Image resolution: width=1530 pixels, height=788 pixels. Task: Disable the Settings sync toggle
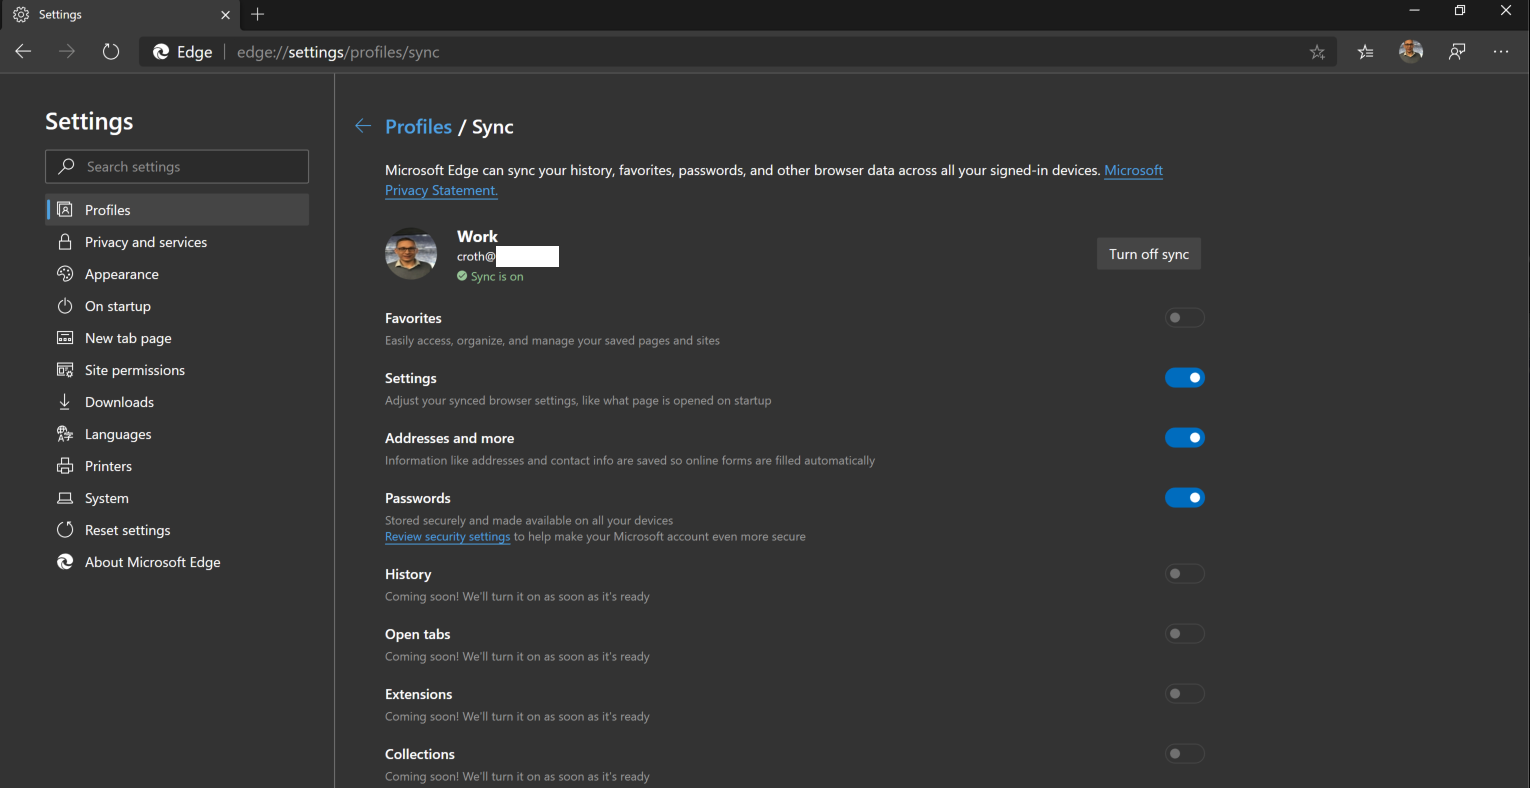click(x=1184, y=378)
